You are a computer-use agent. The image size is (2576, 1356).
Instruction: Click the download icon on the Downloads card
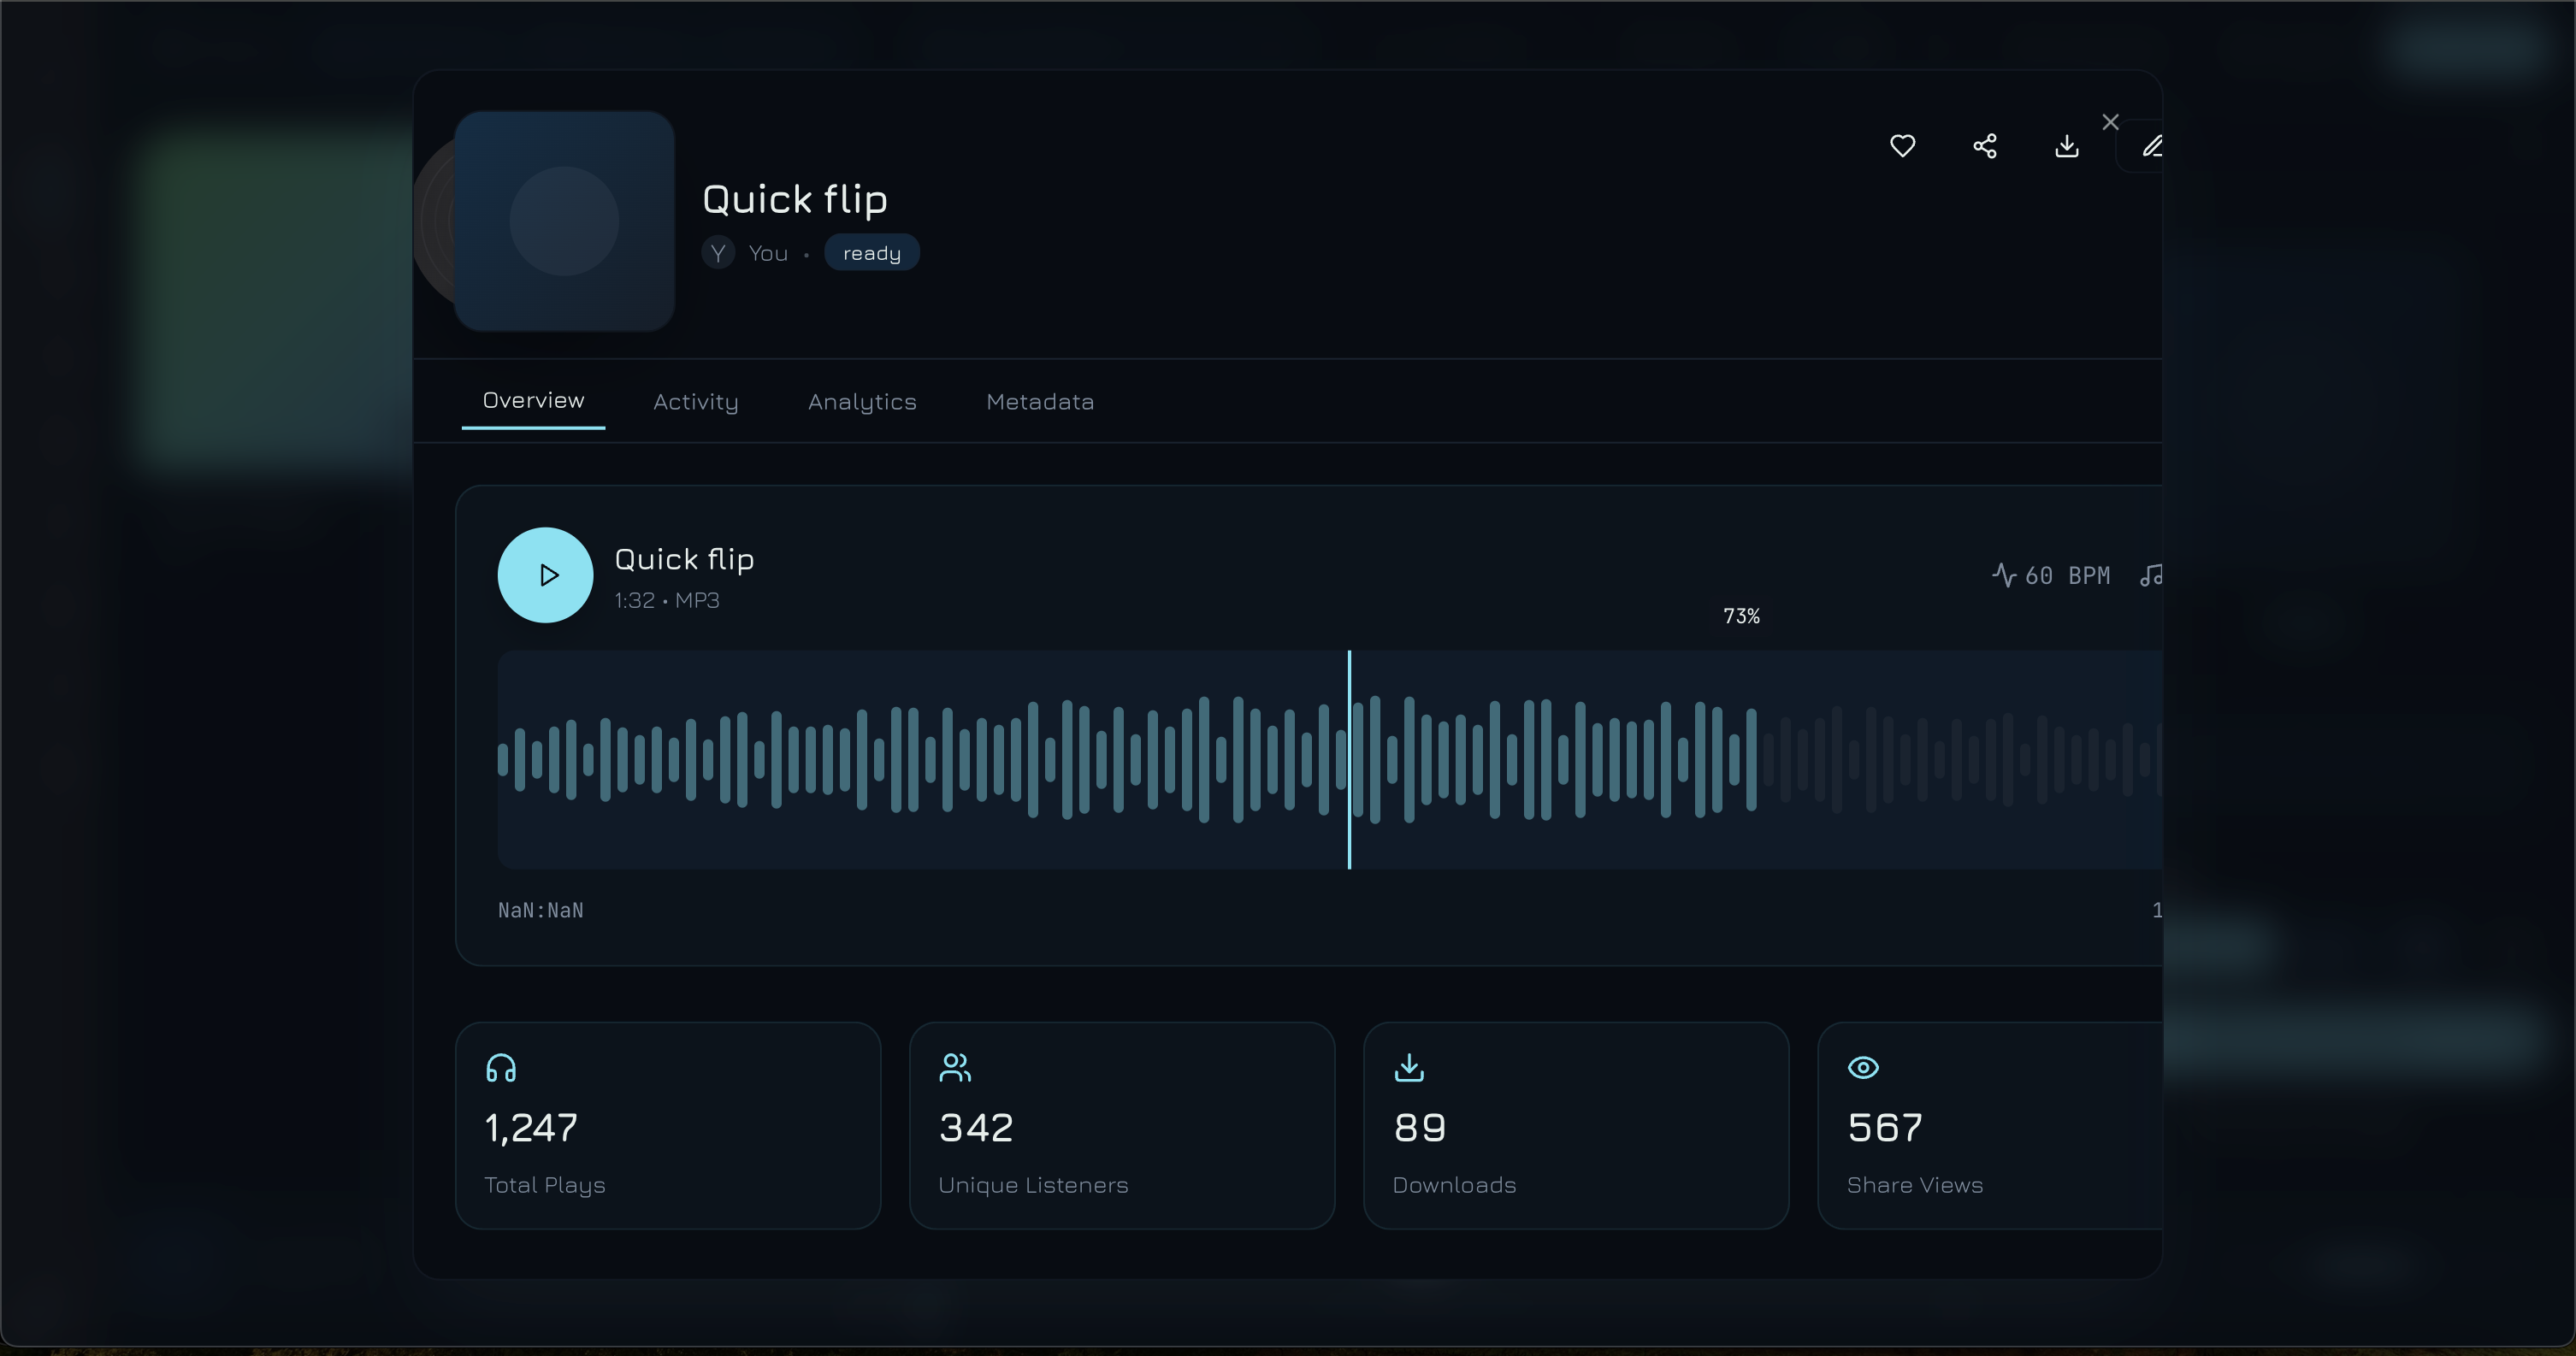(x=1409, y=1067)
